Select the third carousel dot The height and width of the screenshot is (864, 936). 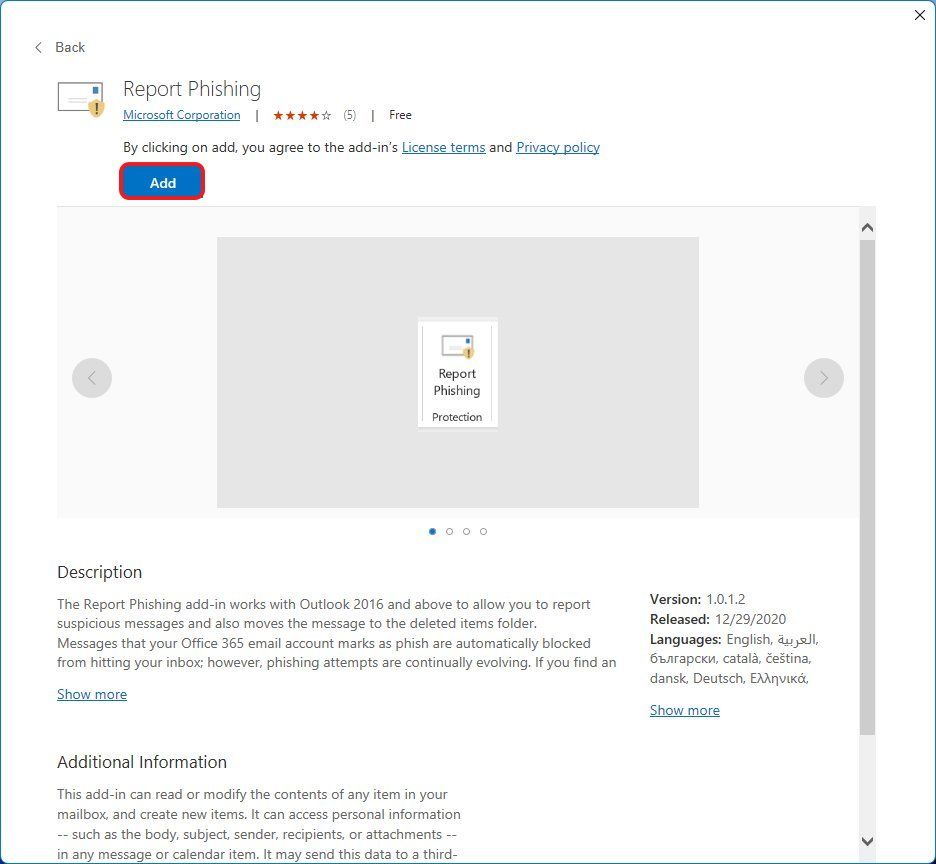466,531
